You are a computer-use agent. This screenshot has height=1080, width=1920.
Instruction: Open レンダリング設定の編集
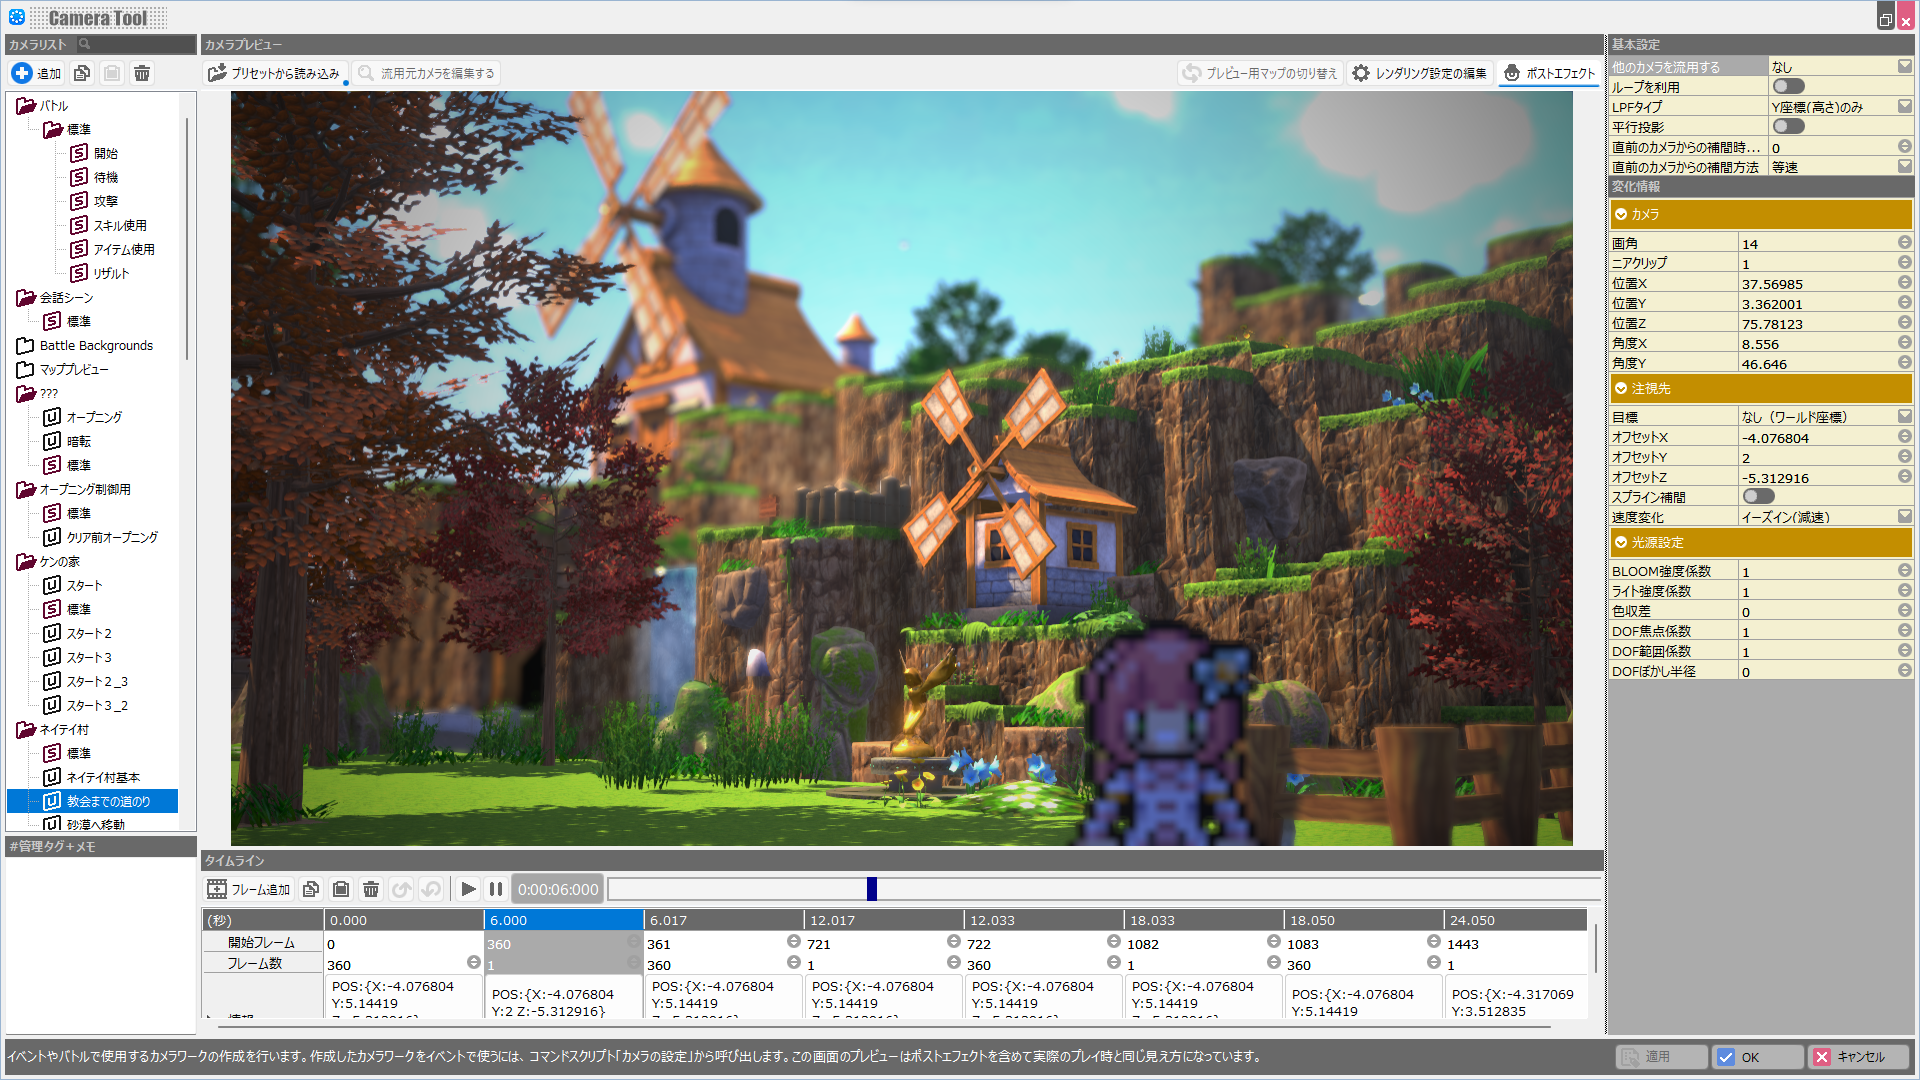pos(1419,73)
